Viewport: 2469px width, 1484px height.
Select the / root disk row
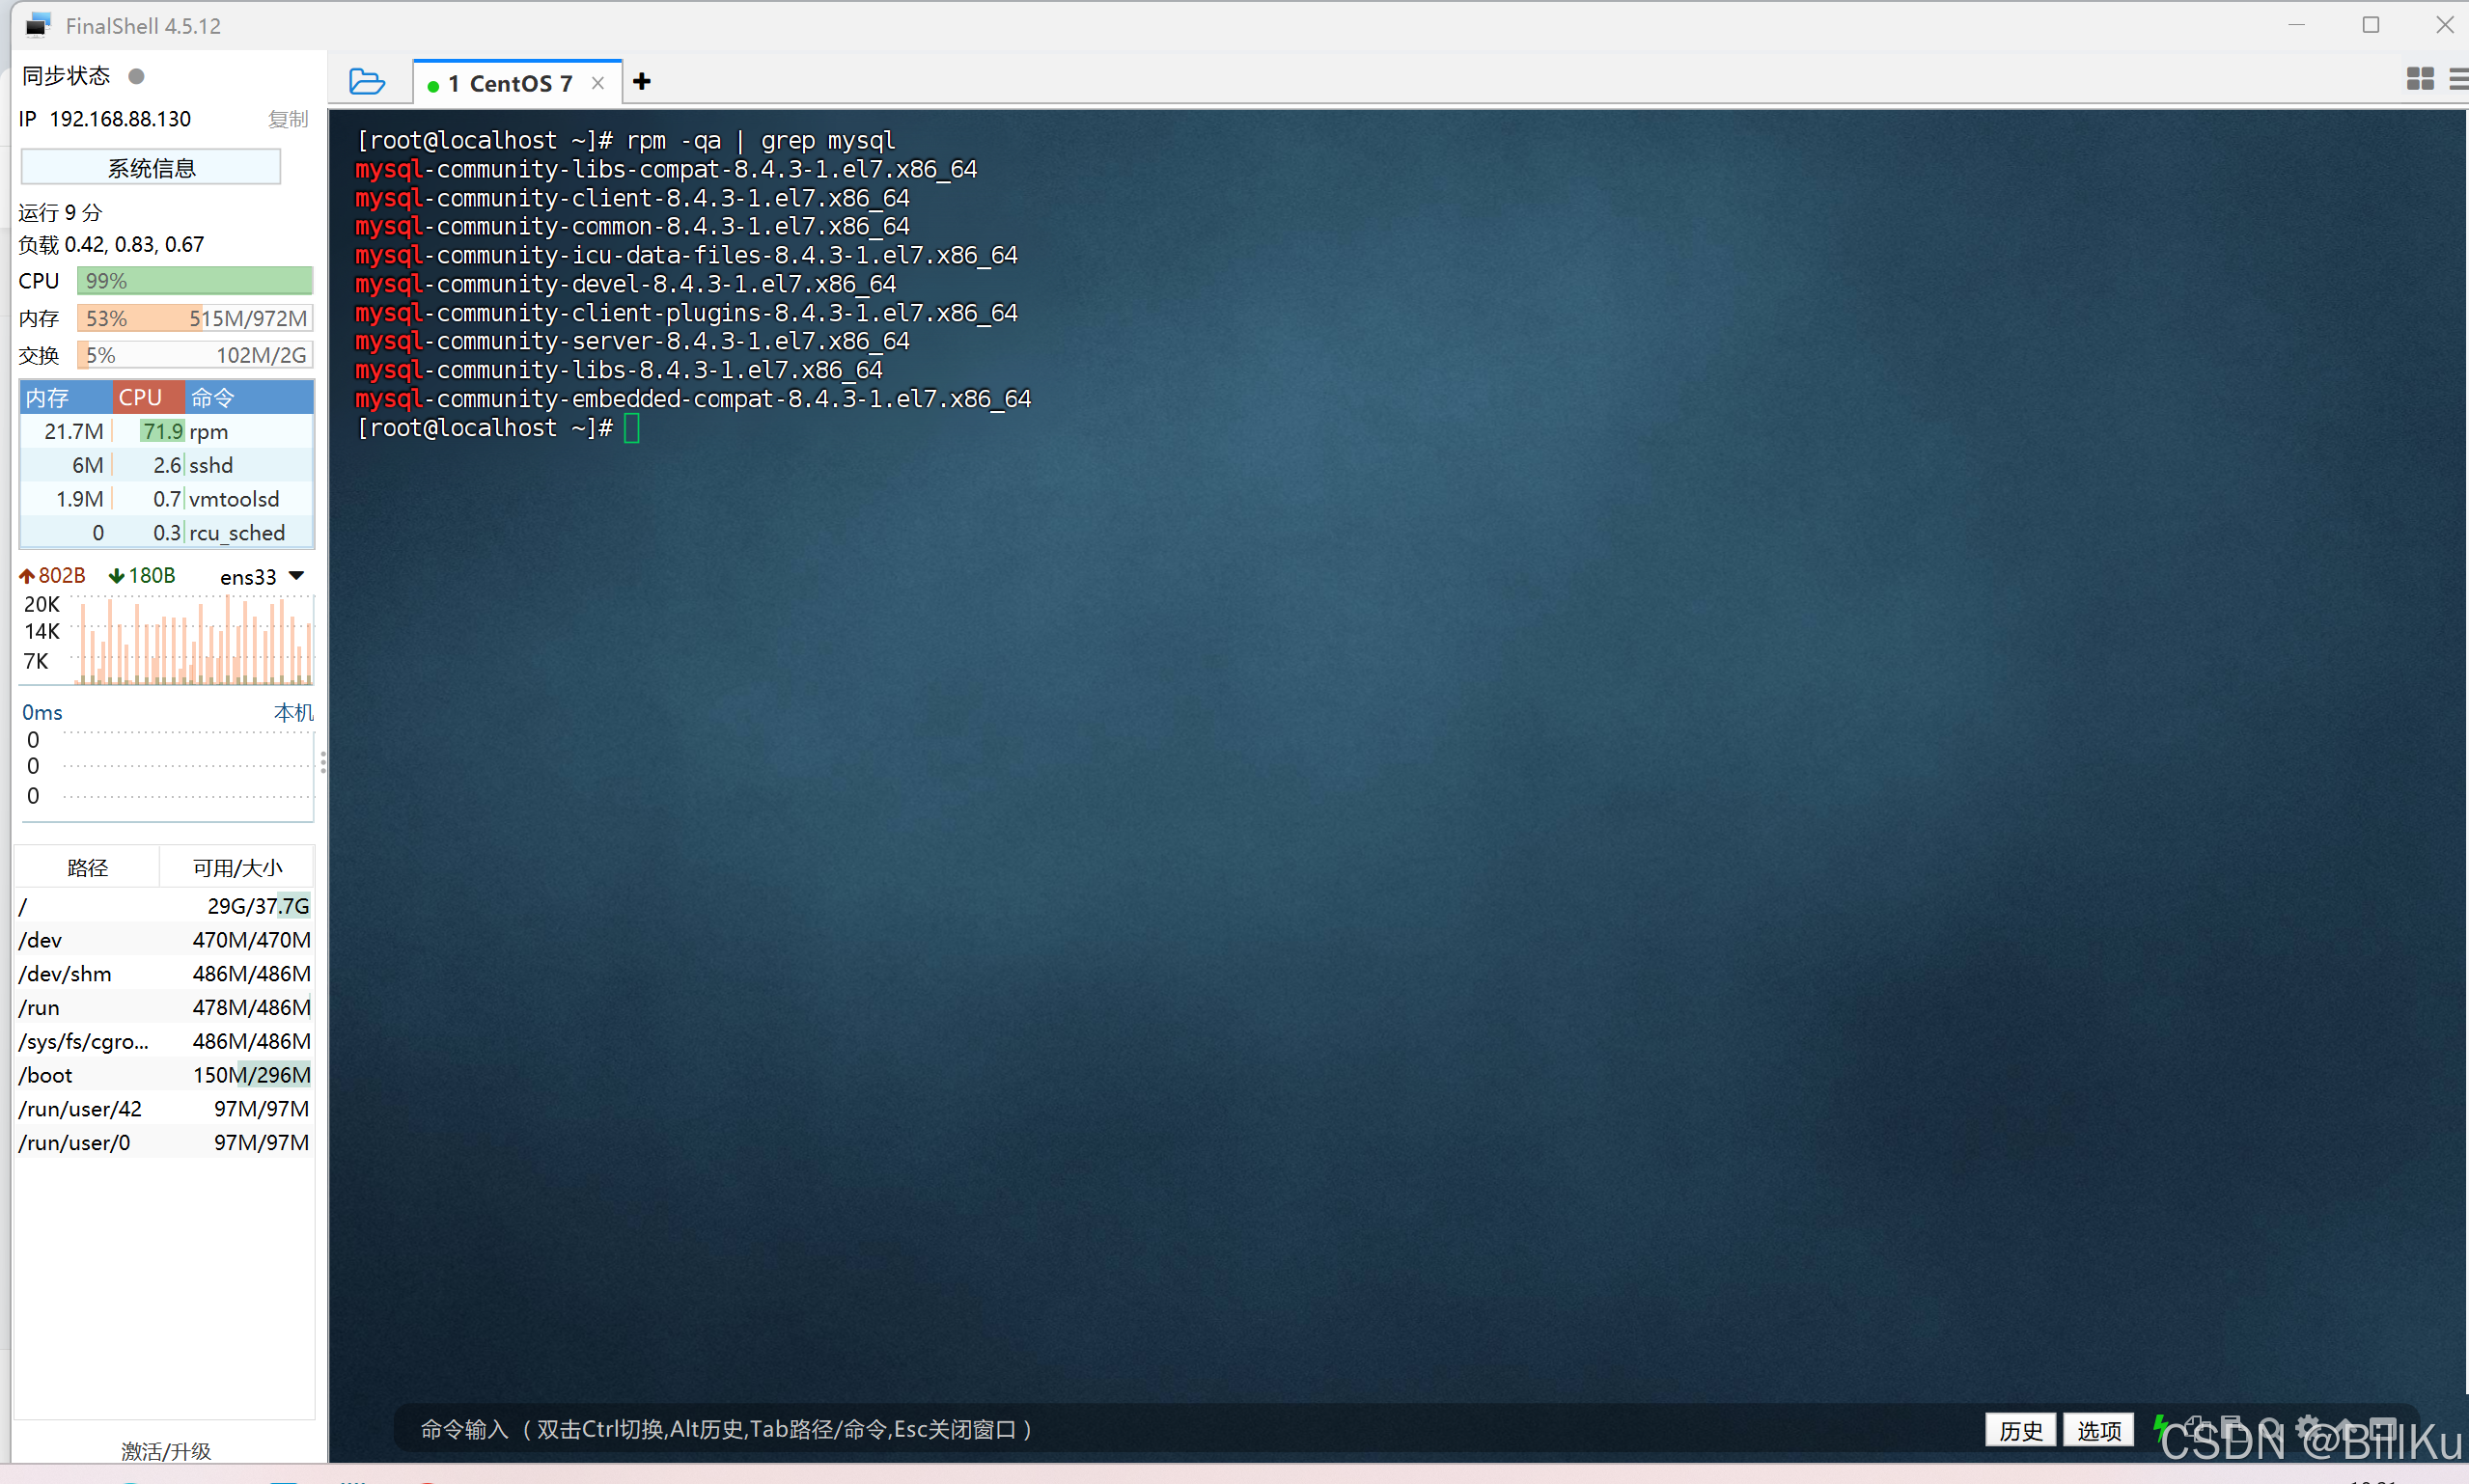(165, 906)
